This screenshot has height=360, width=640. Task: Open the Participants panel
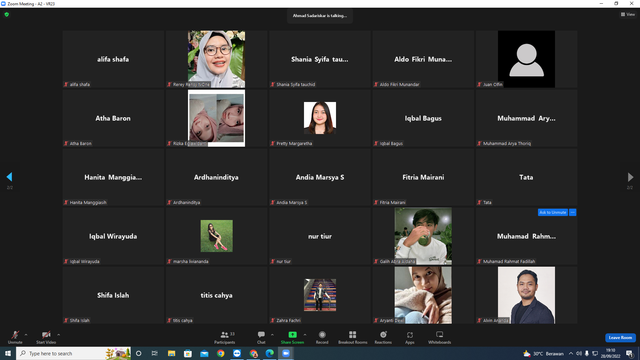(x=224, y=337)
